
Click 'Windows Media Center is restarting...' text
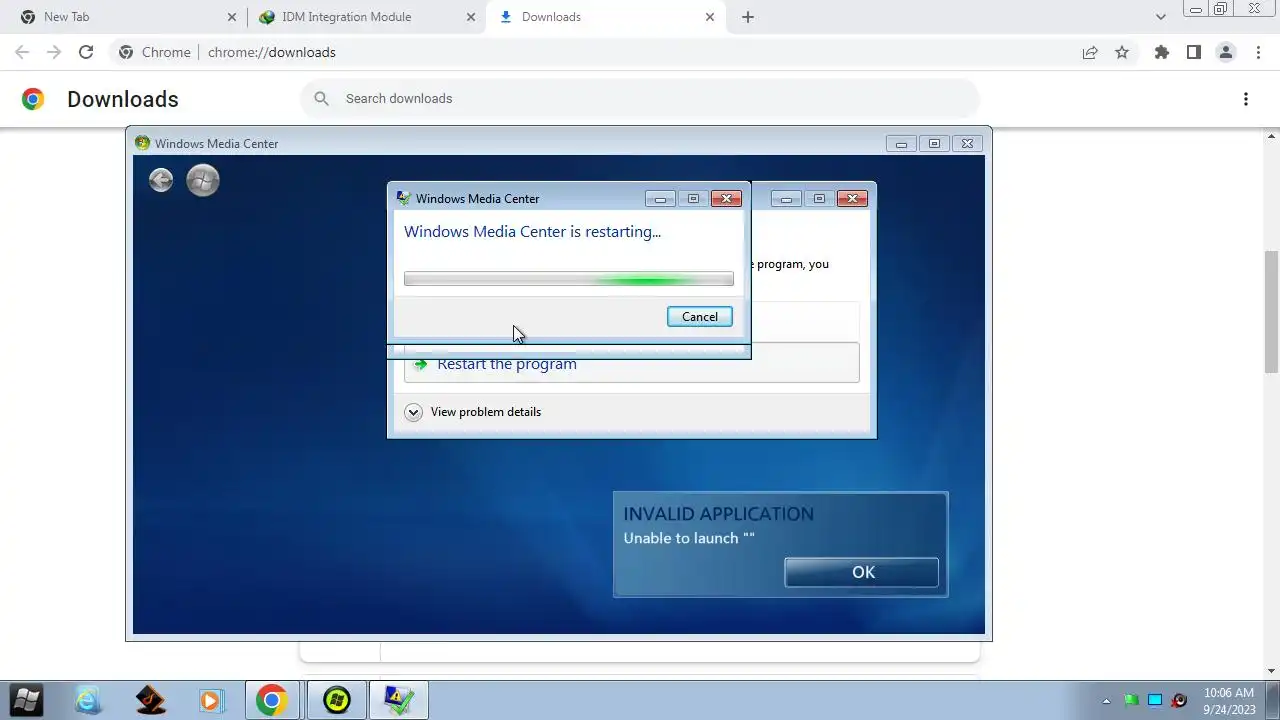[532, 232]
